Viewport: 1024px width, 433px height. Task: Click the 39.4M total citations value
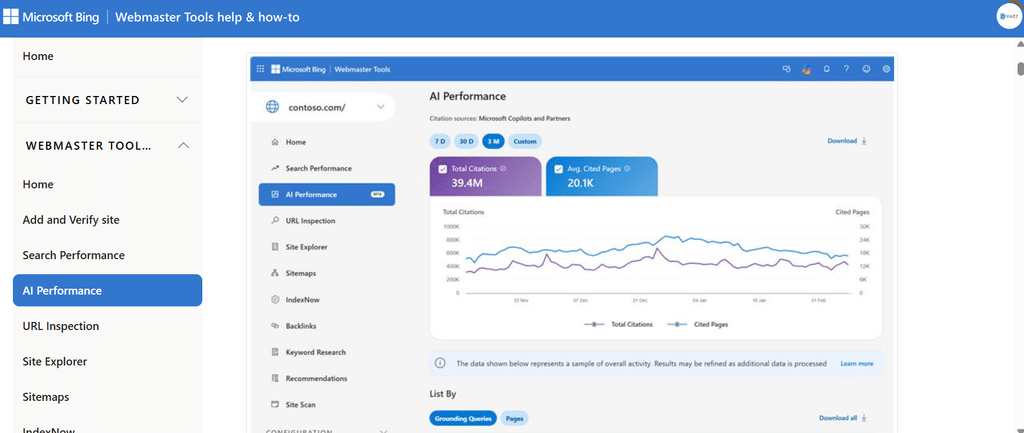point(467,183)
